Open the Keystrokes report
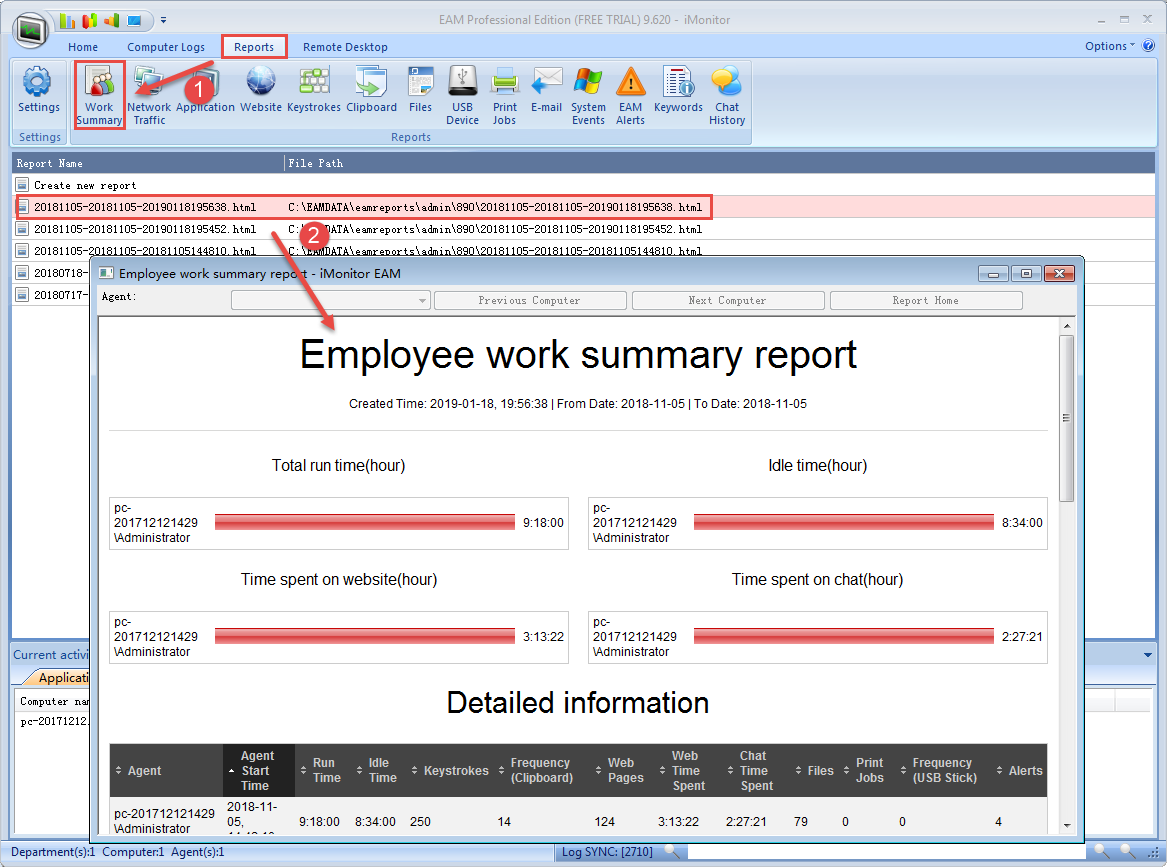 (x=313, y=90)
